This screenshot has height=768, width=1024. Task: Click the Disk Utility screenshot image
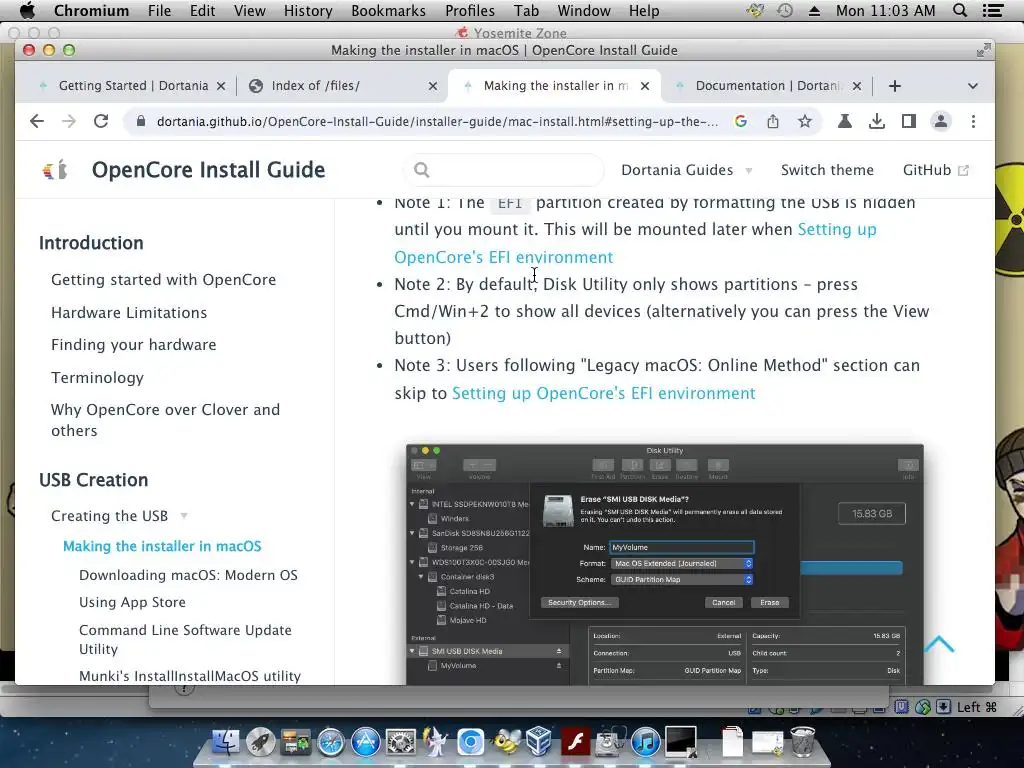665,564
